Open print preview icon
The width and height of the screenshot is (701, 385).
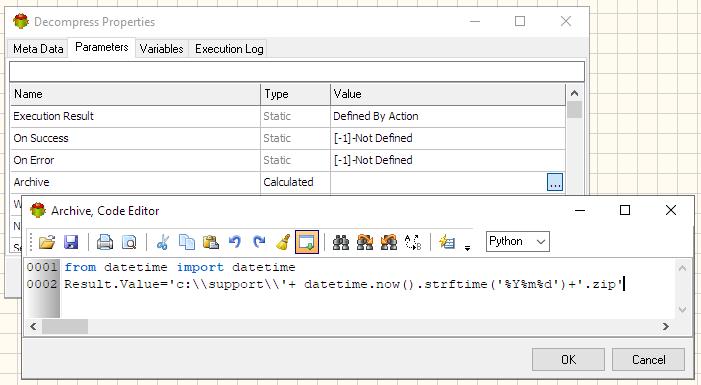(129, 242)
